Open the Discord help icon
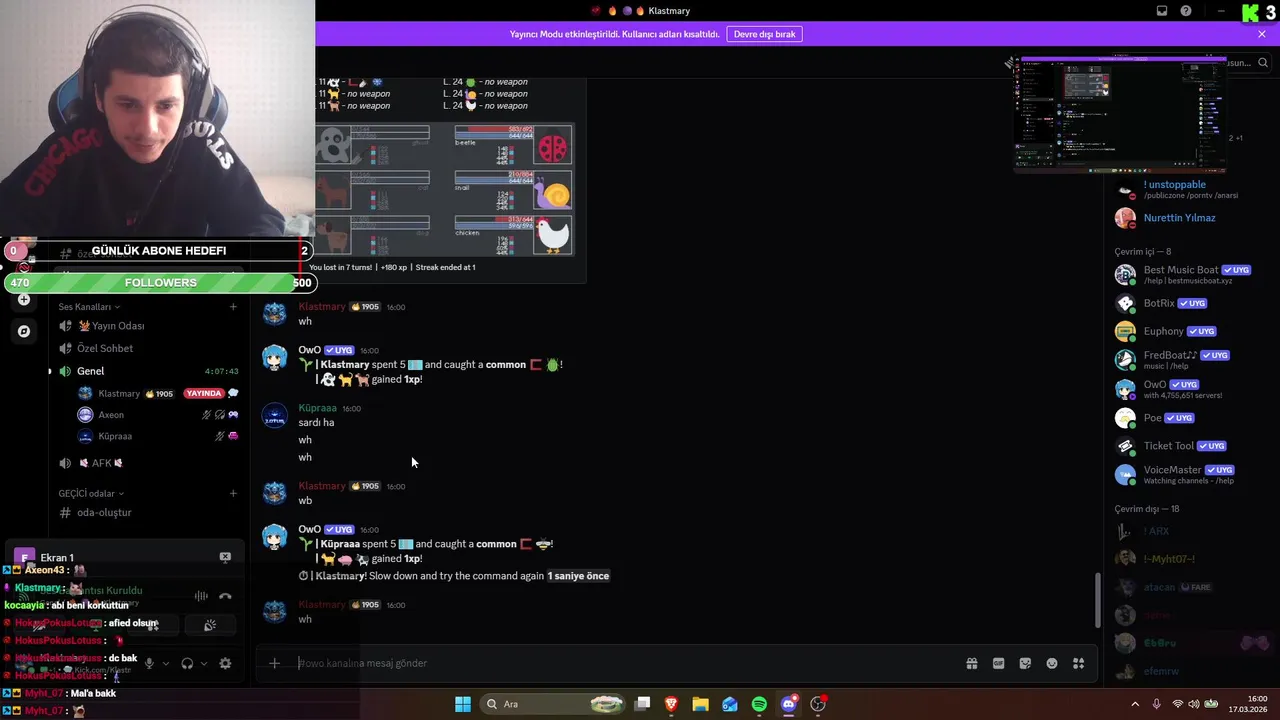Screen dimensions: 1280x720 pyautogui.click(x=1186, y=11)
